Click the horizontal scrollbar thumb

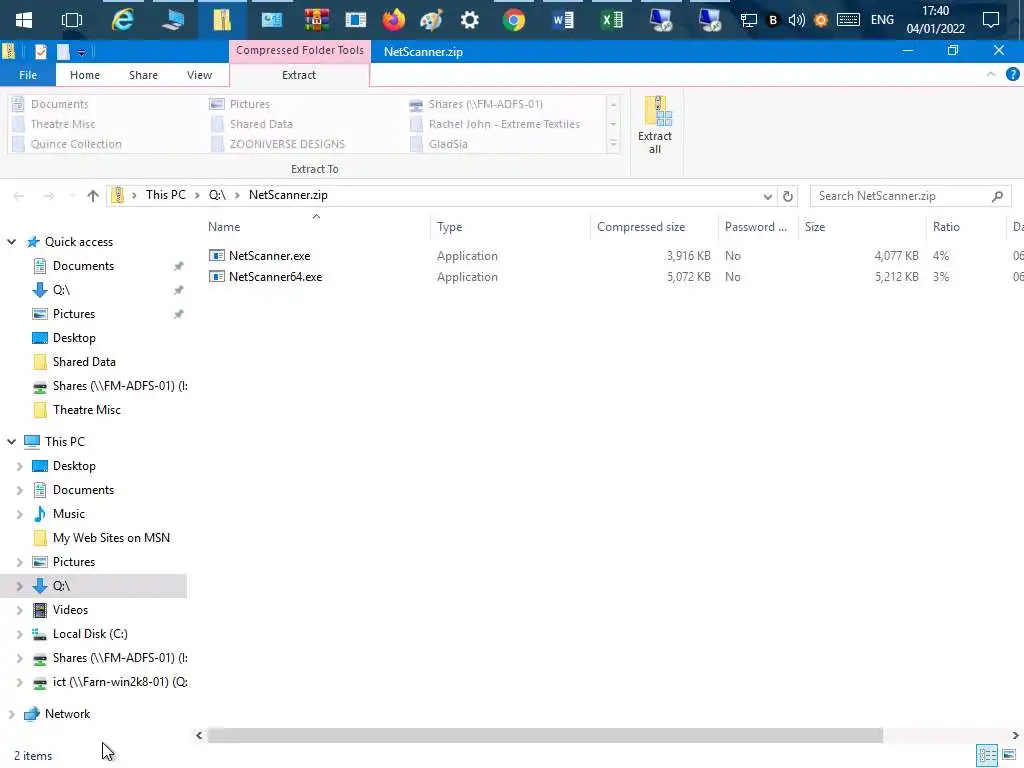pos(545,735)
